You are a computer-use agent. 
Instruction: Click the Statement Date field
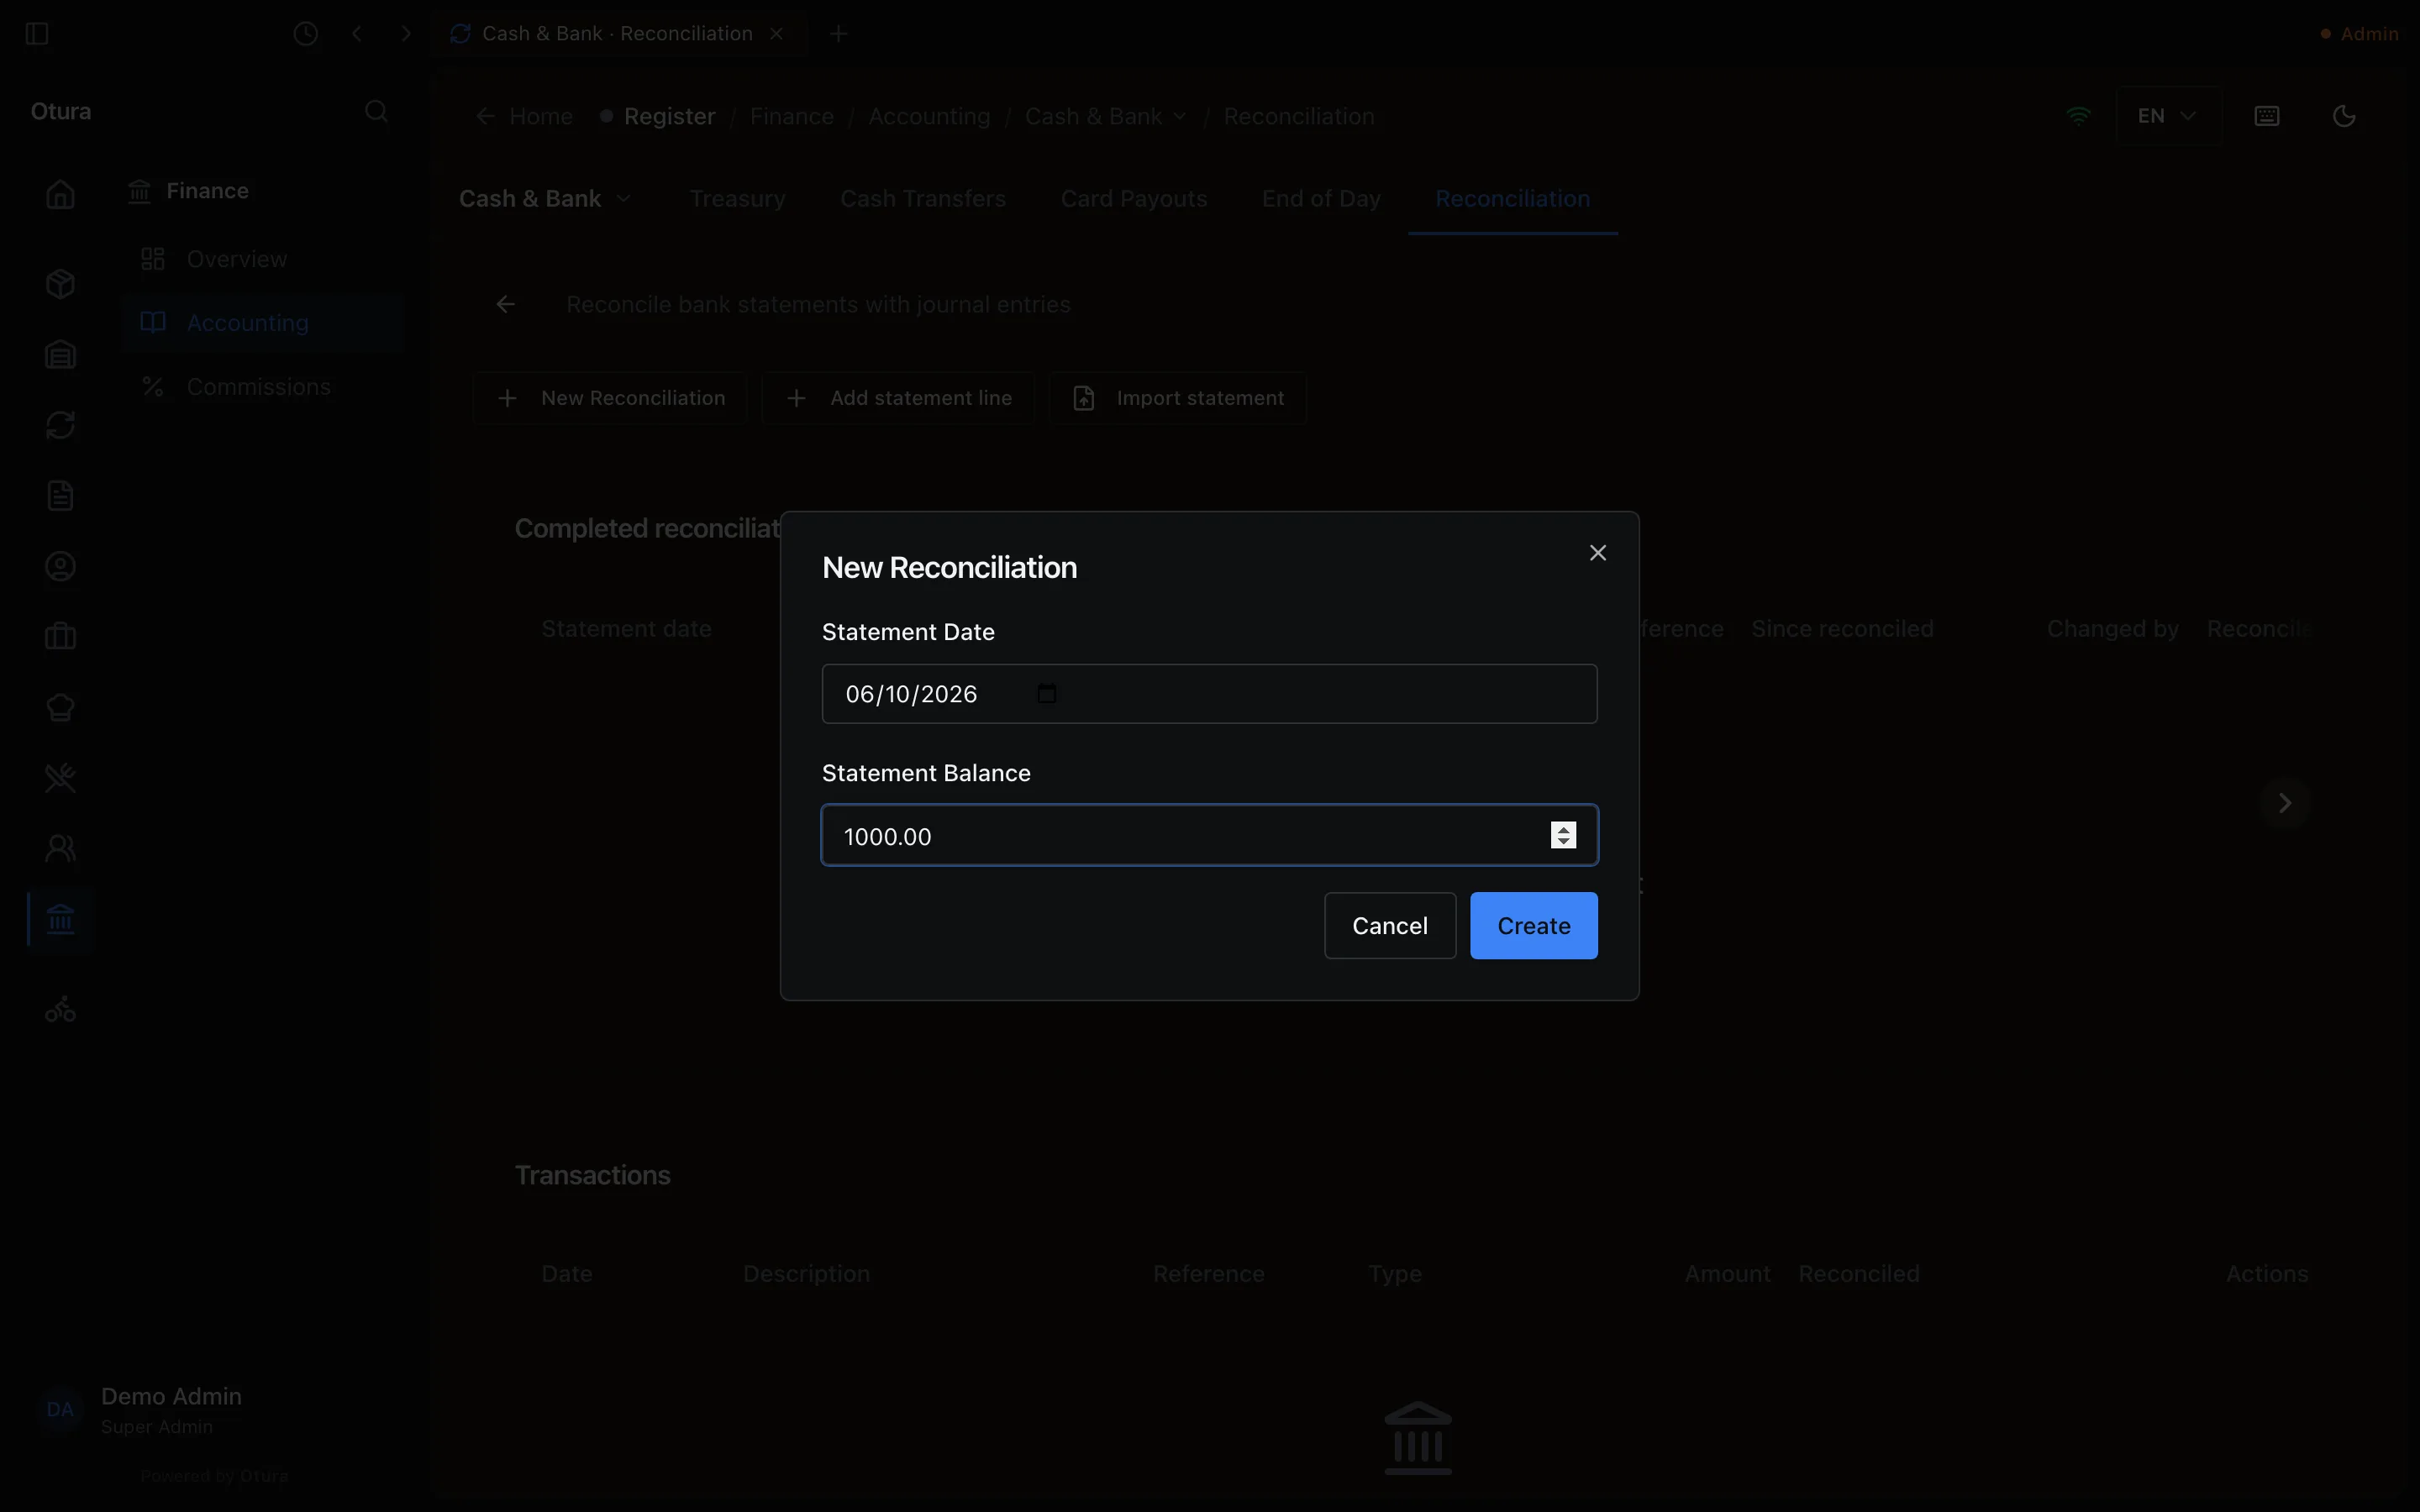1209,694
